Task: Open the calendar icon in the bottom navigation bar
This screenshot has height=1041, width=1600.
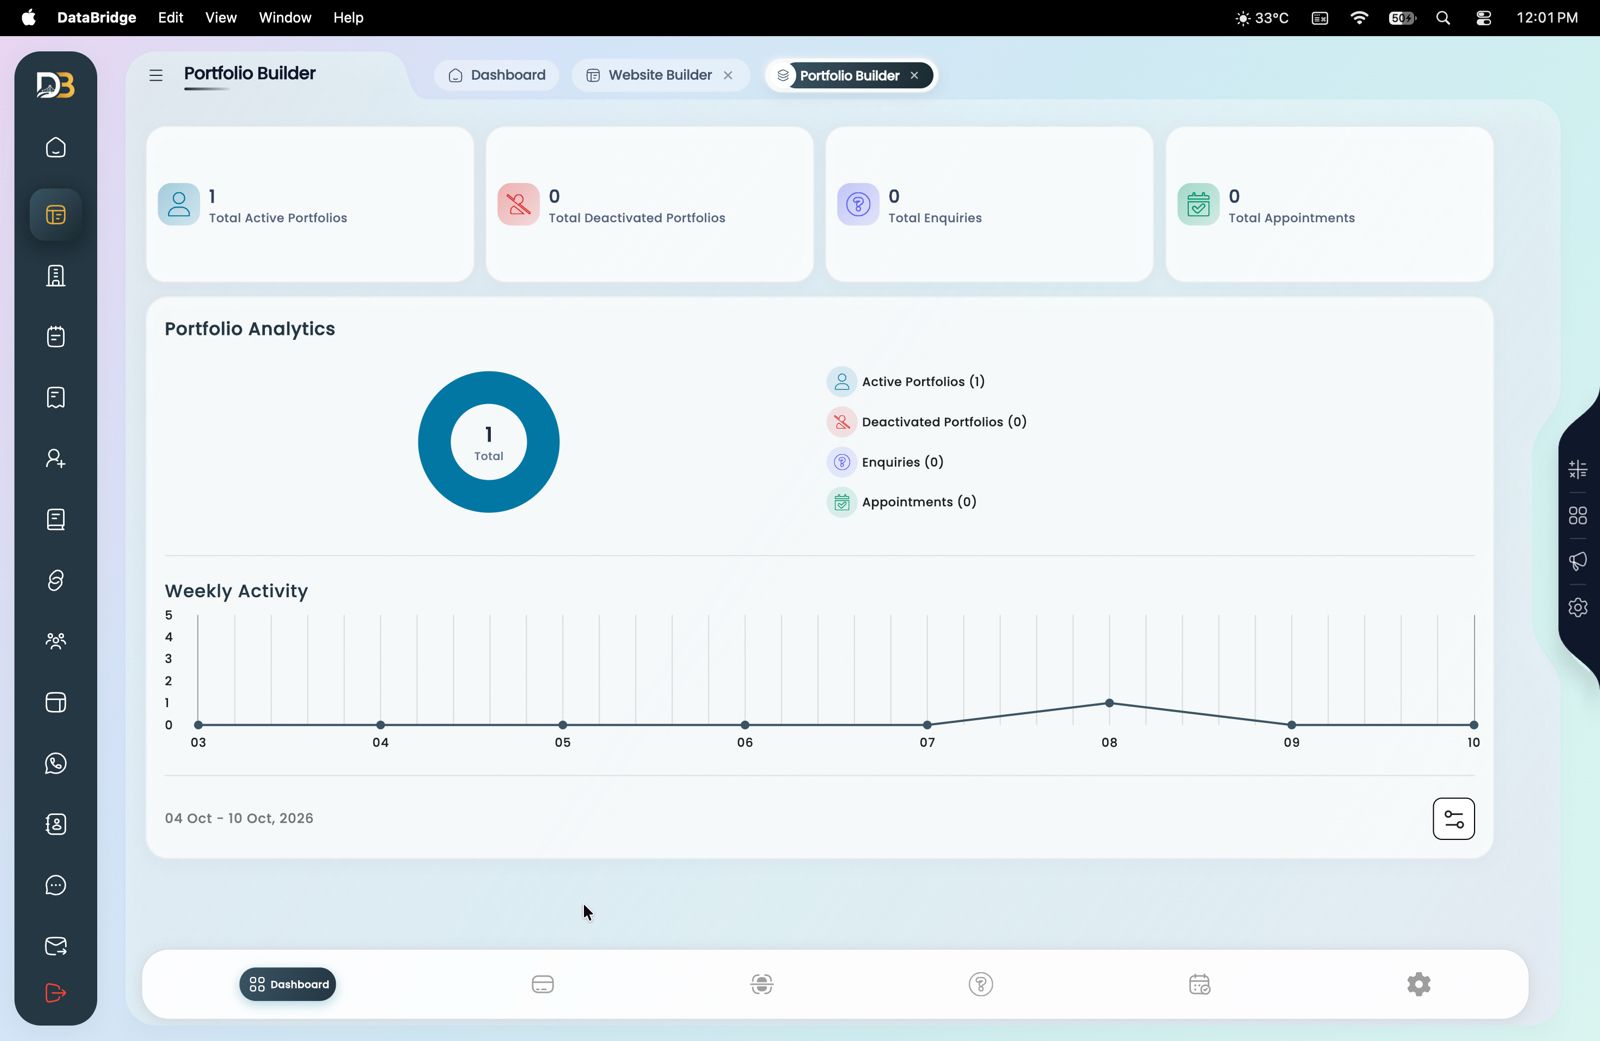Action: (1200, 985)
